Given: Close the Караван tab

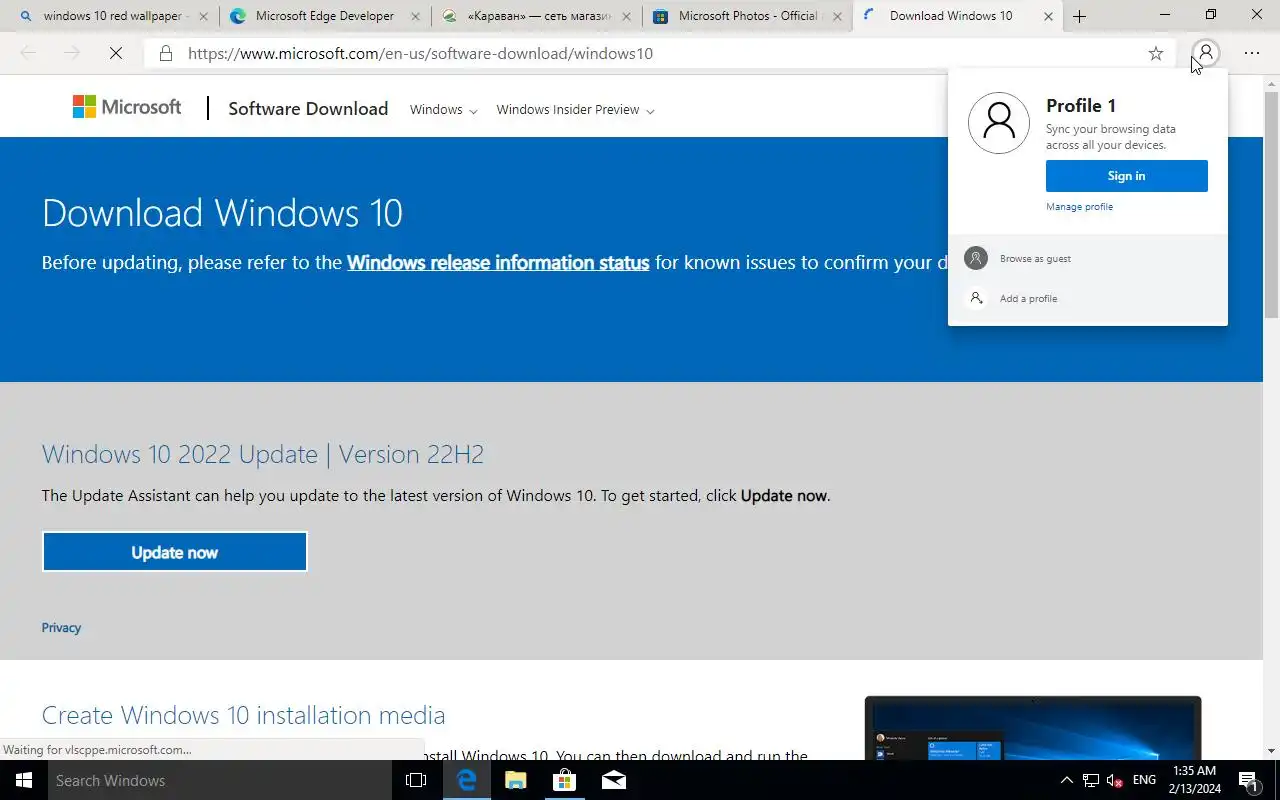Looking at the screenshot, I should click(x=627, y=16).
